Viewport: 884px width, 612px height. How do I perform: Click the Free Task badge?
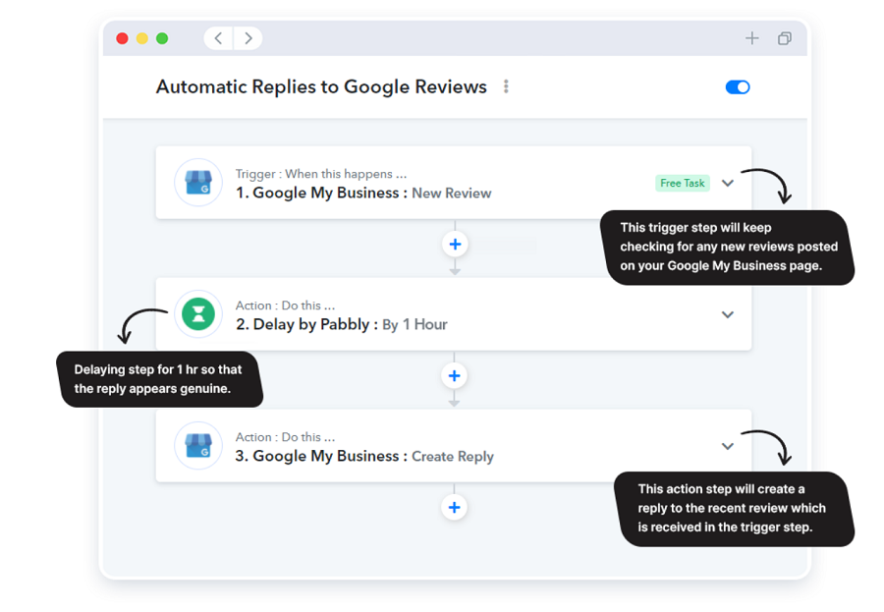[682, 183]
